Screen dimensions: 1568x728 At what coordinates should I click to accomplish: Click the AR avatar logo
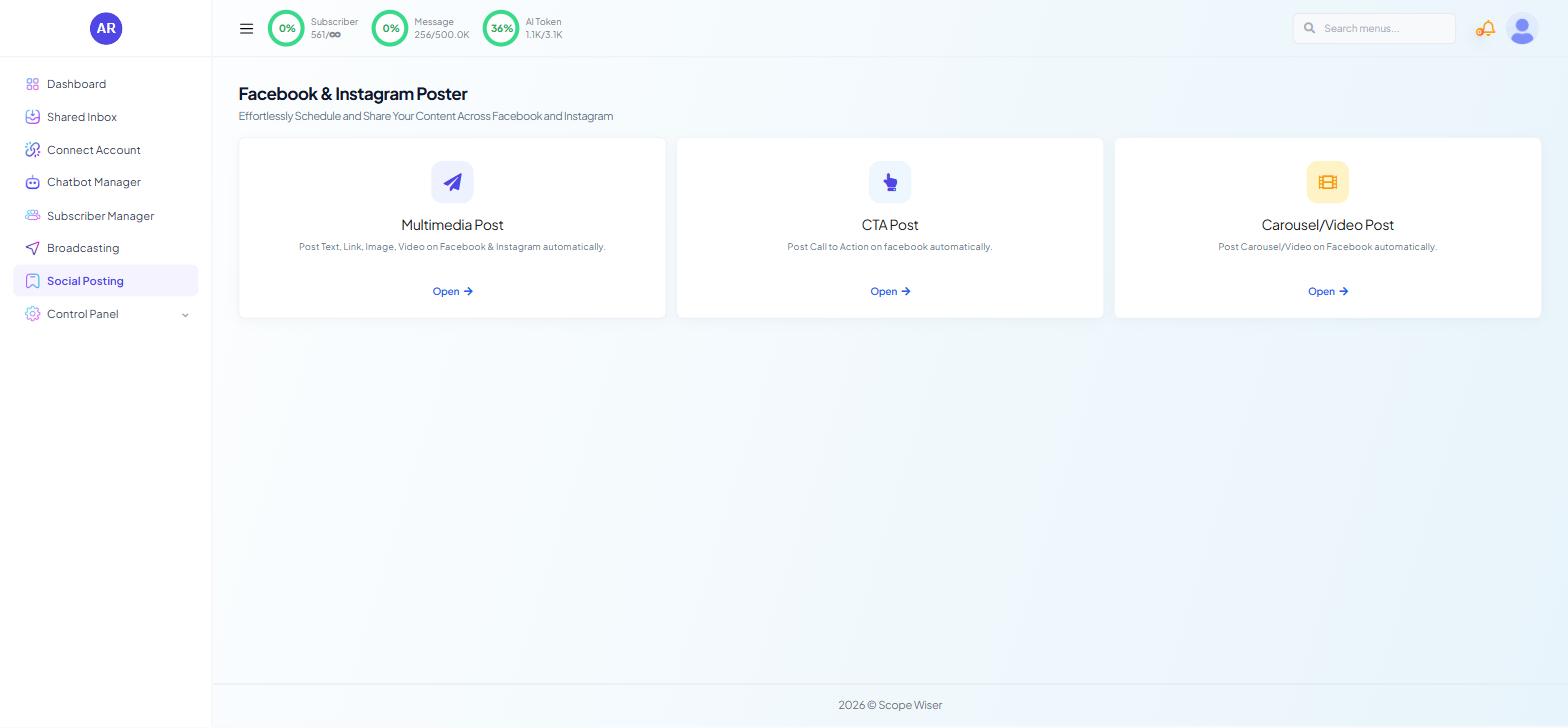click(x=106, y=28)
